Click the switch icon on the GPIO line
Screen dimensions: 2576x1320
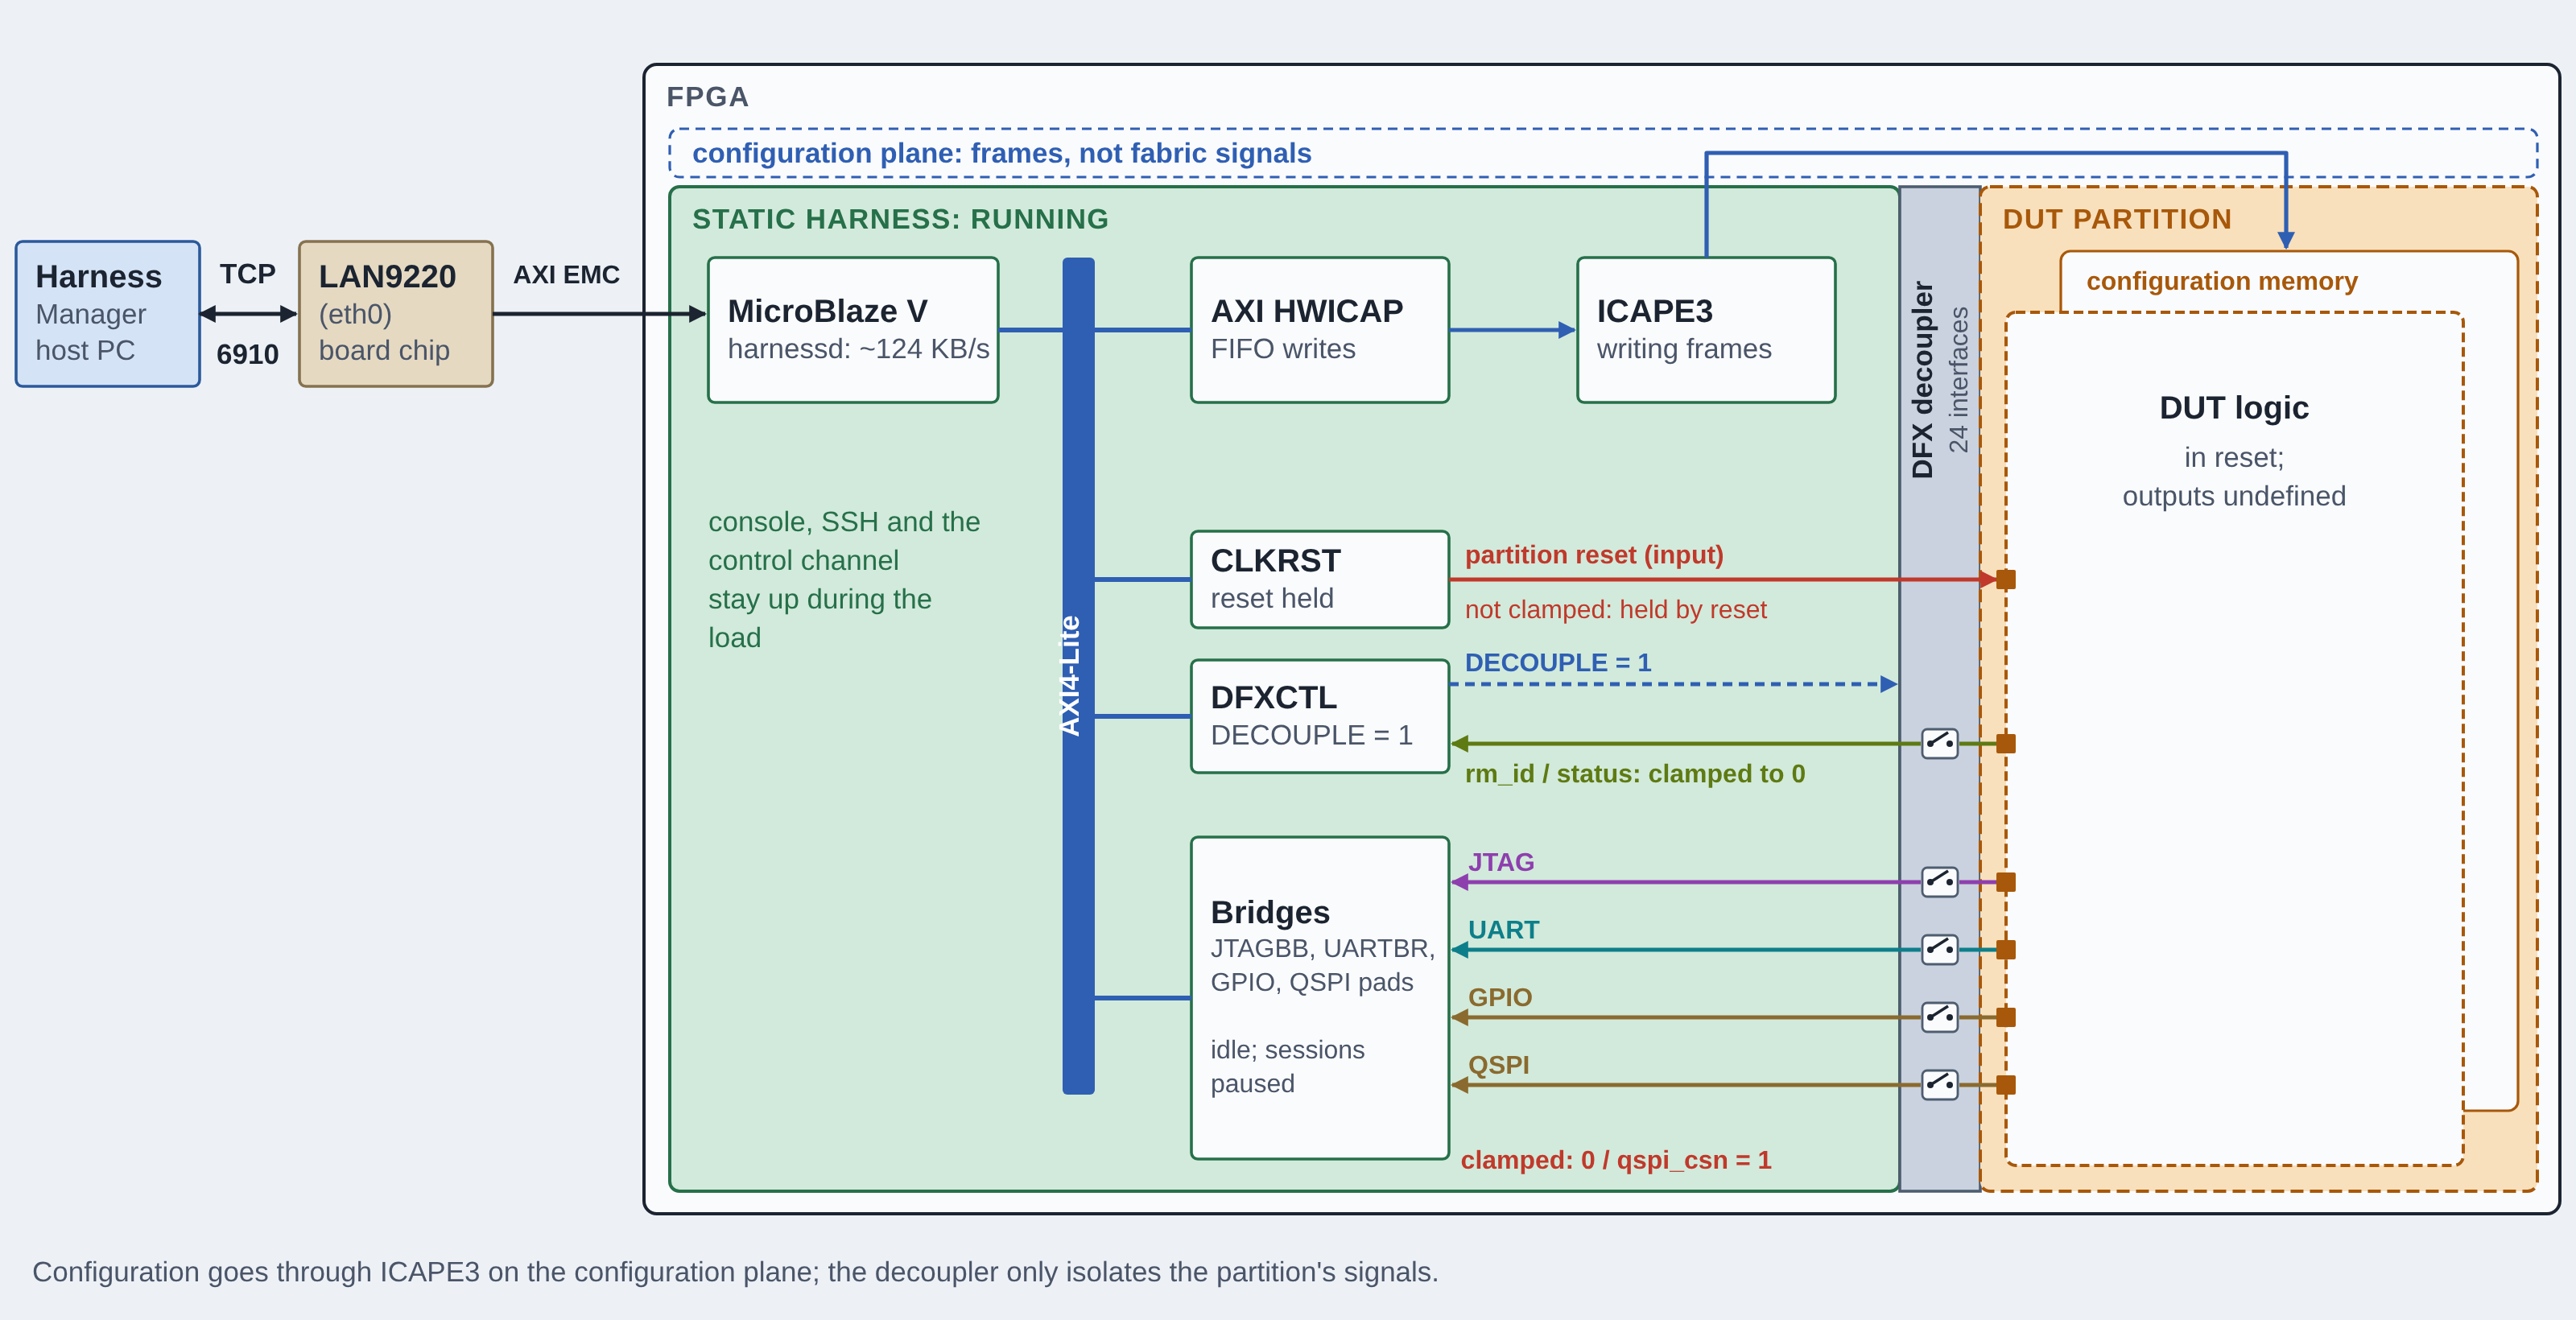click(x=1939, y=1017)
